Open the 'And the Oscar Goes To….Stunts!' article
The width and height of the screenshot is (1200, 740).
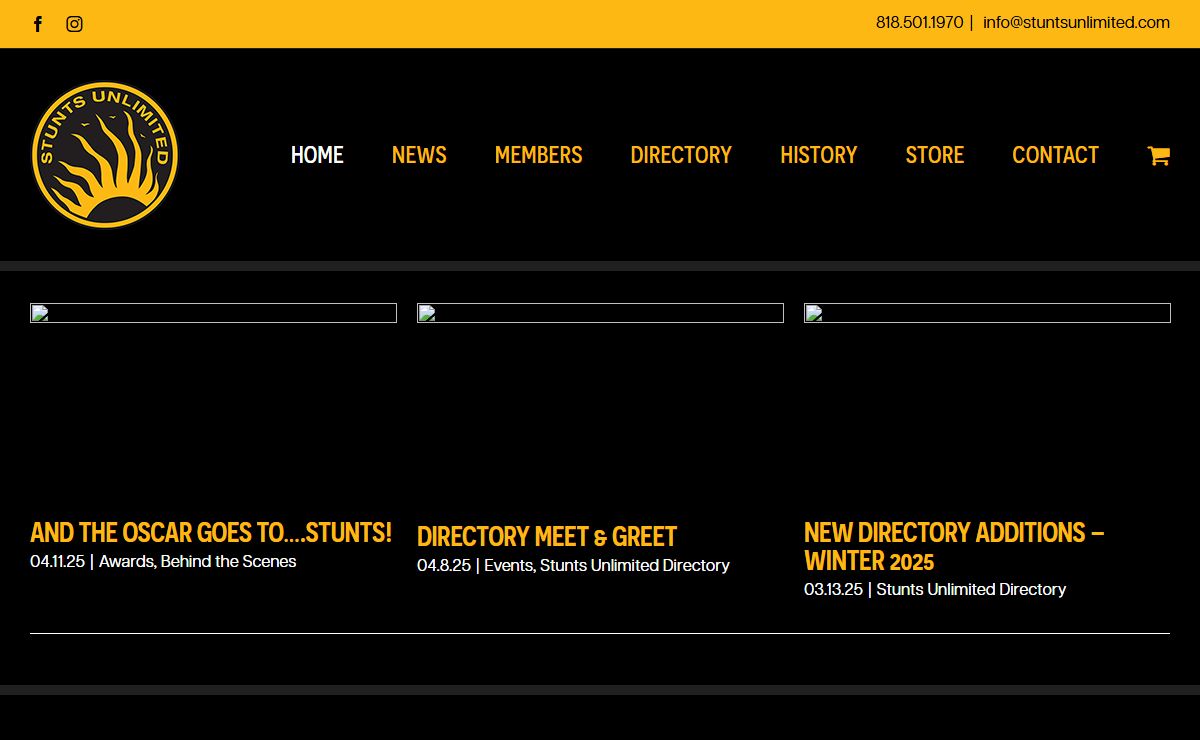(x=211, y=532)
